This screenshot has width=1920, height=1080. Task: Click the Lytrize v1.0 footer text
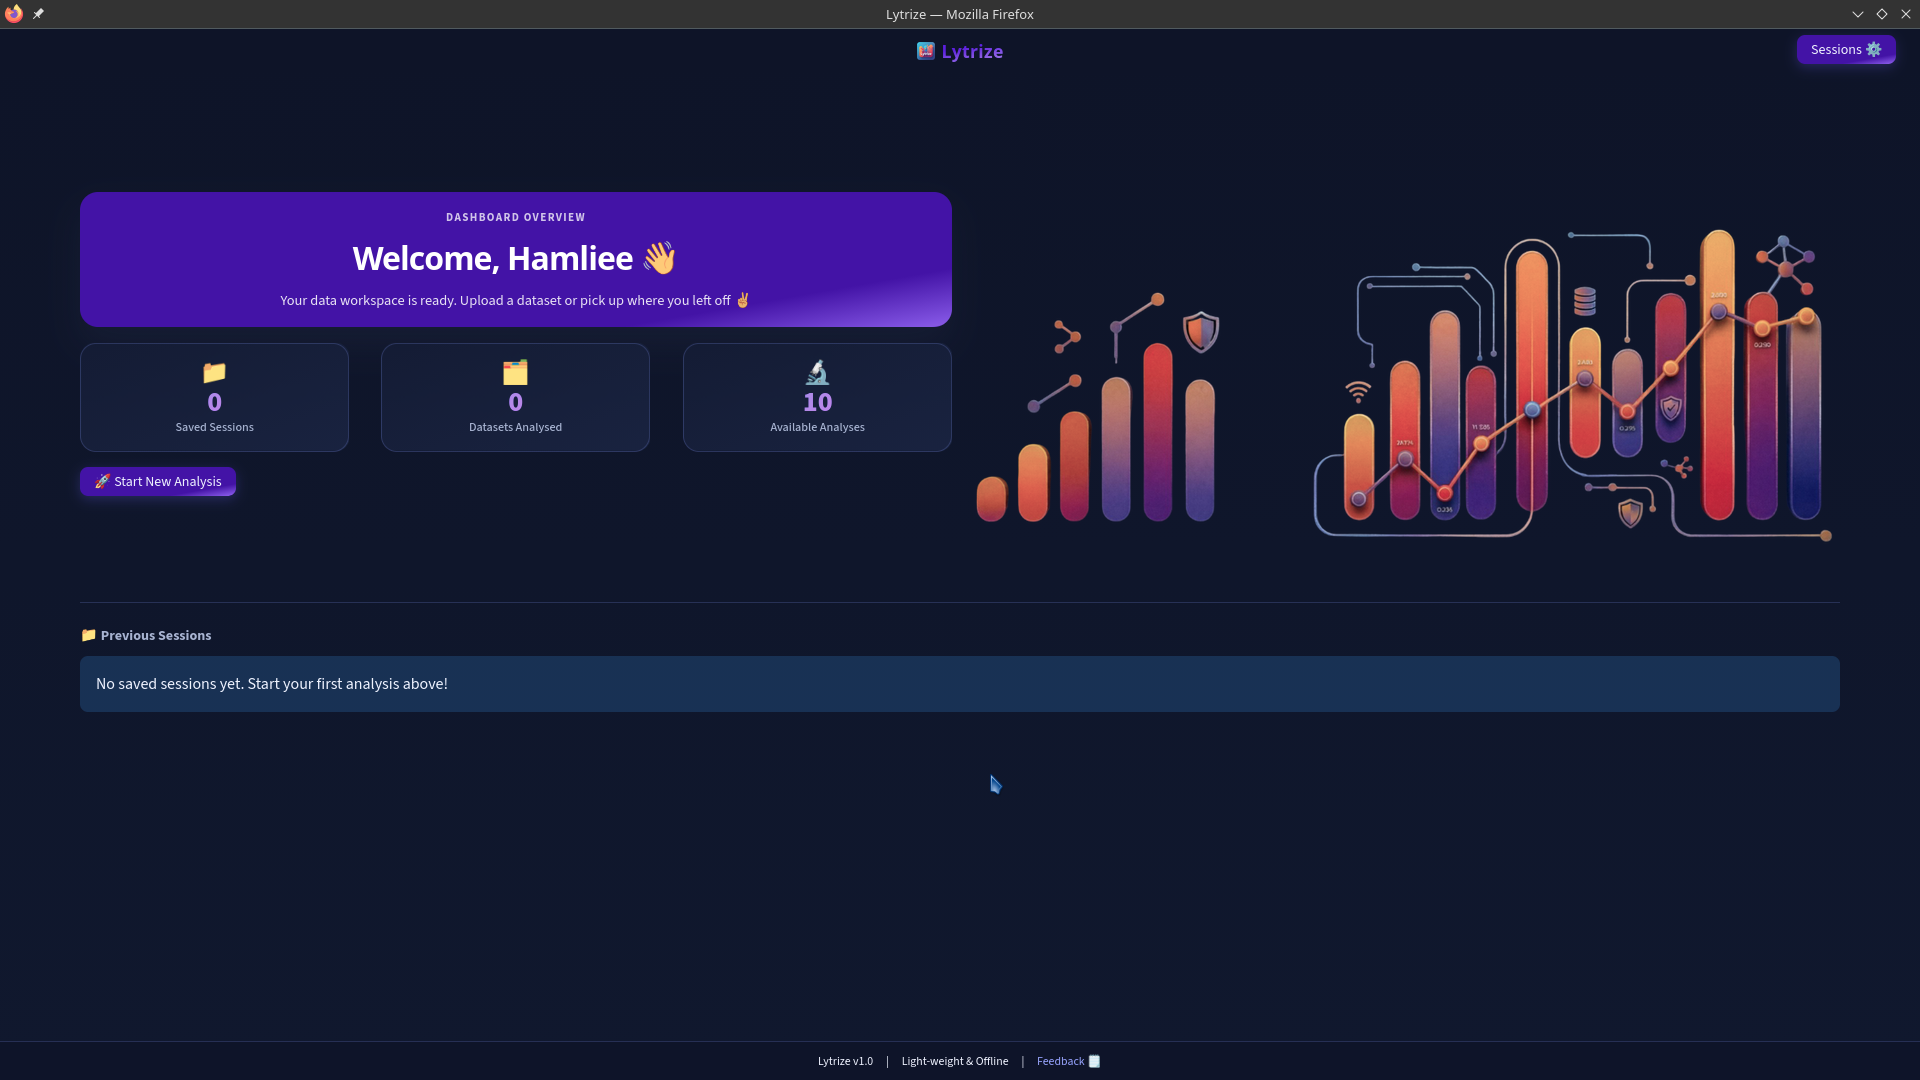845,1061
